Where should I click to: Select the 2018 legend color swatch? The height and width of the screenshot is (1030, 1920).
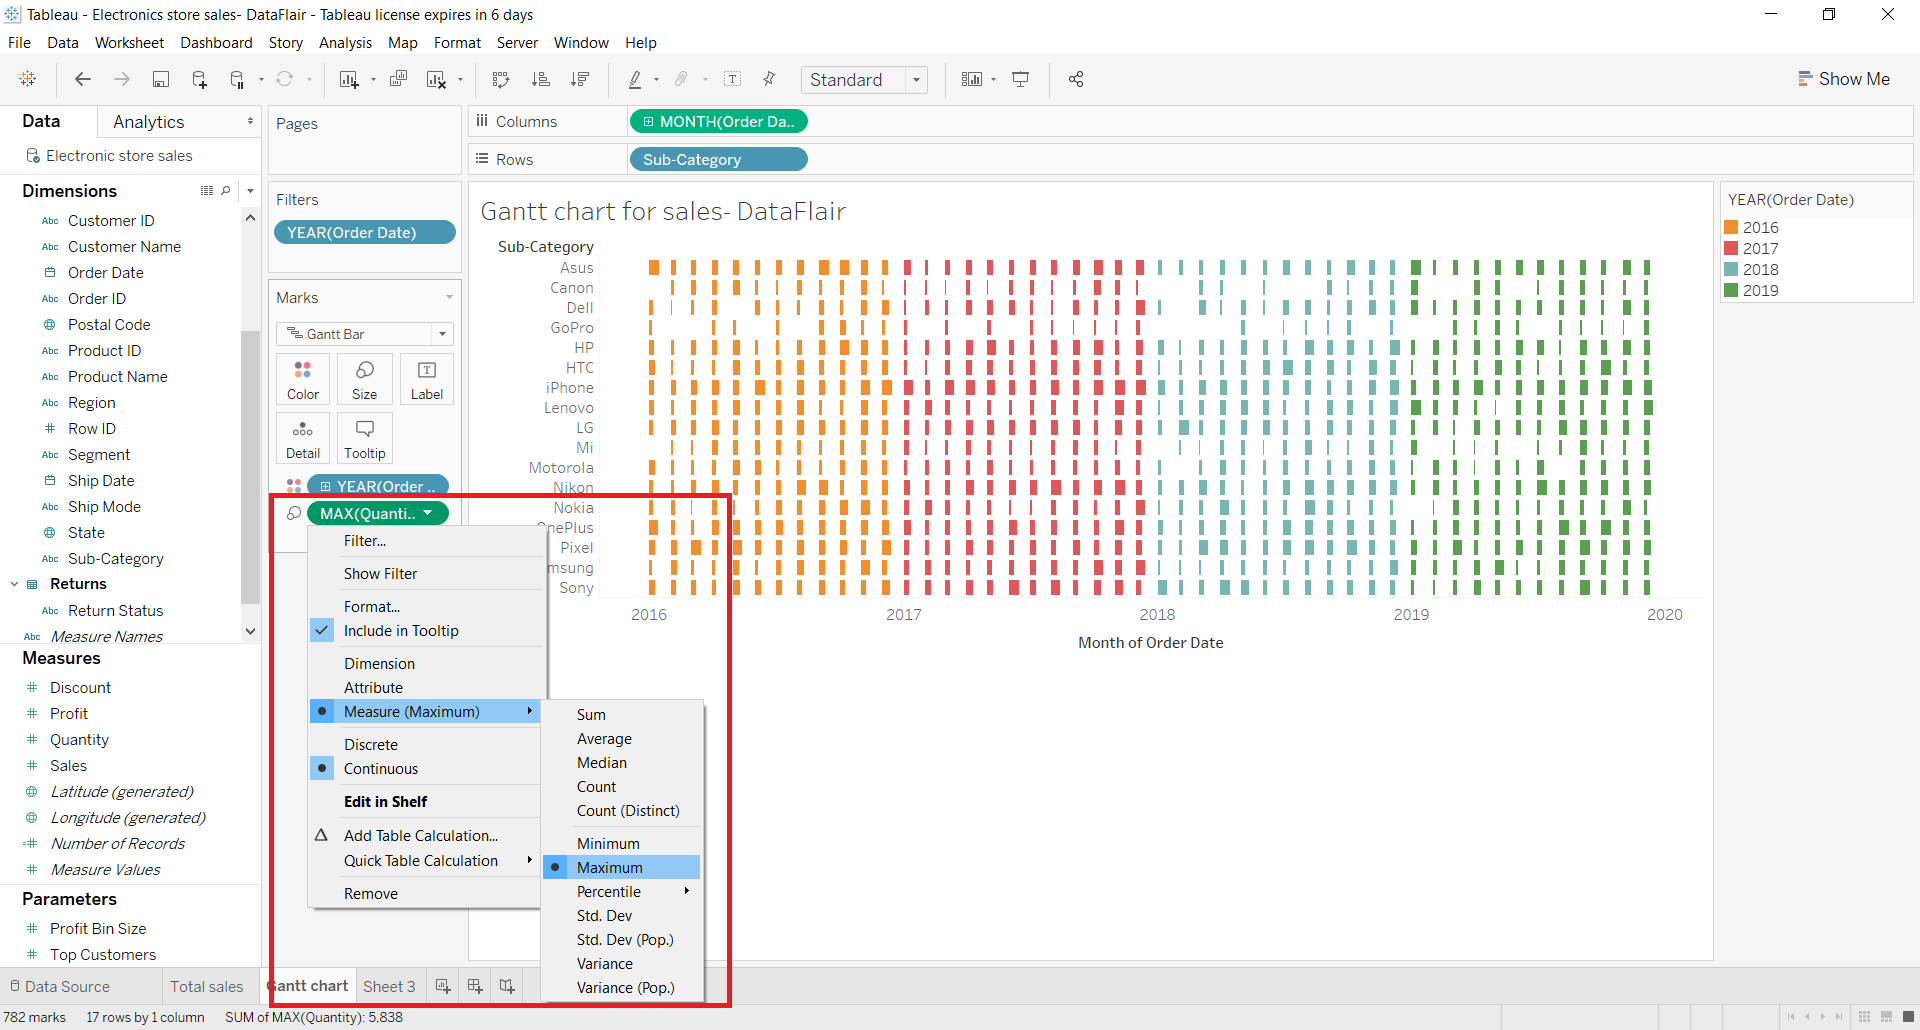coord(1733,269)
